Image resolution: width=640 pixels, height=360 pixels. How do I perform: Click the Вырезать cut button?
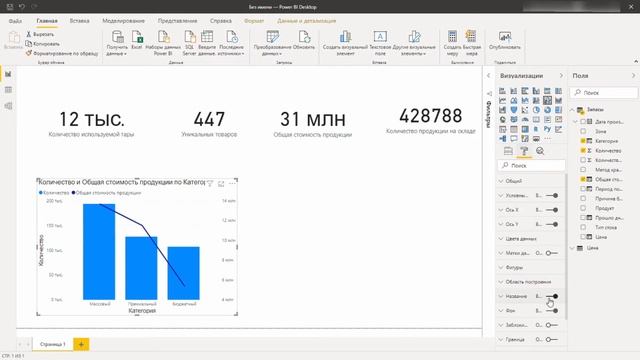40,34
